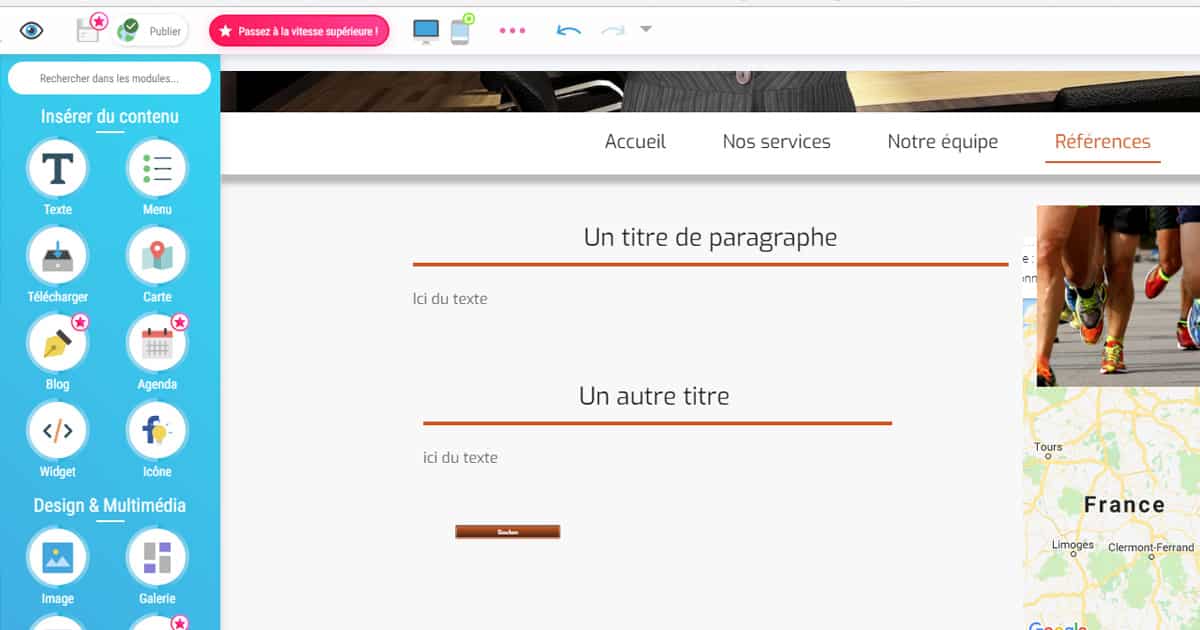Screen dimensions: 1200x630
Task: Toggle the preview eye icon
Action: click(32, 31)
